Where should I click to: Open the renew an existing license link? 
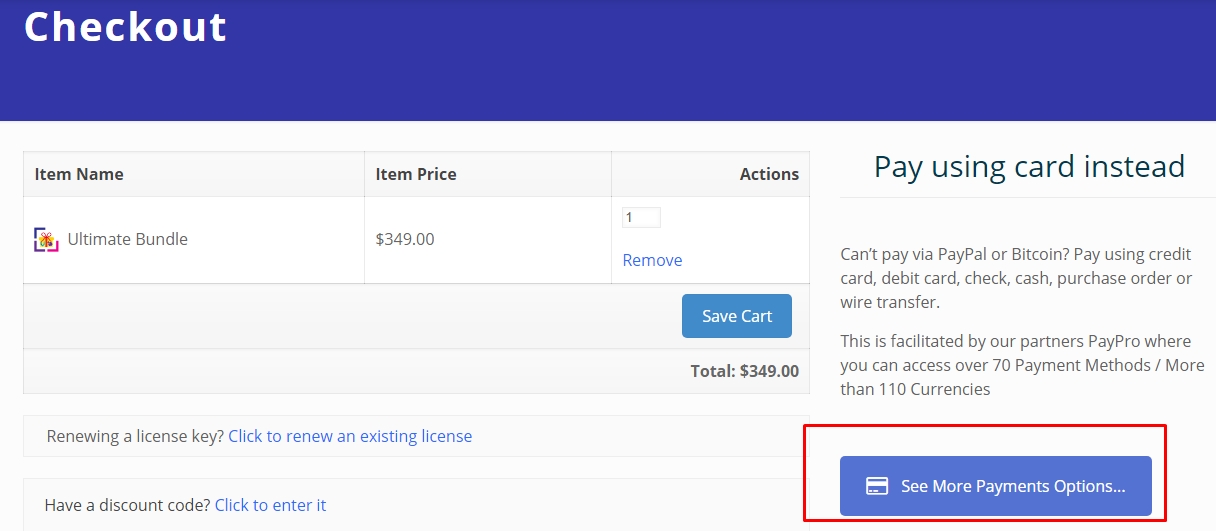tap(350, 436)
